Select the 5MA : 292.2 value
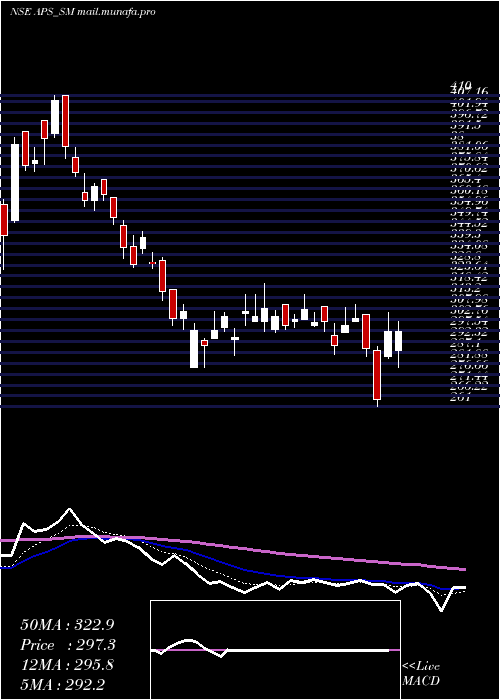Screen dimensions: 500x700 (x=62, y=684)
